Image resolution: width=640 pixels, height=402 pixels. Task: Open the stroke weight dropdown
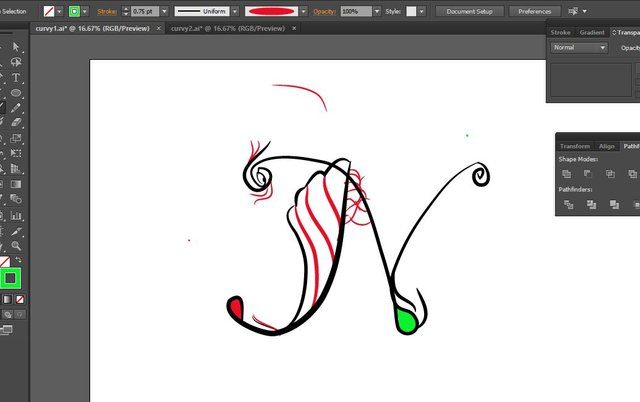coord(164,11)
